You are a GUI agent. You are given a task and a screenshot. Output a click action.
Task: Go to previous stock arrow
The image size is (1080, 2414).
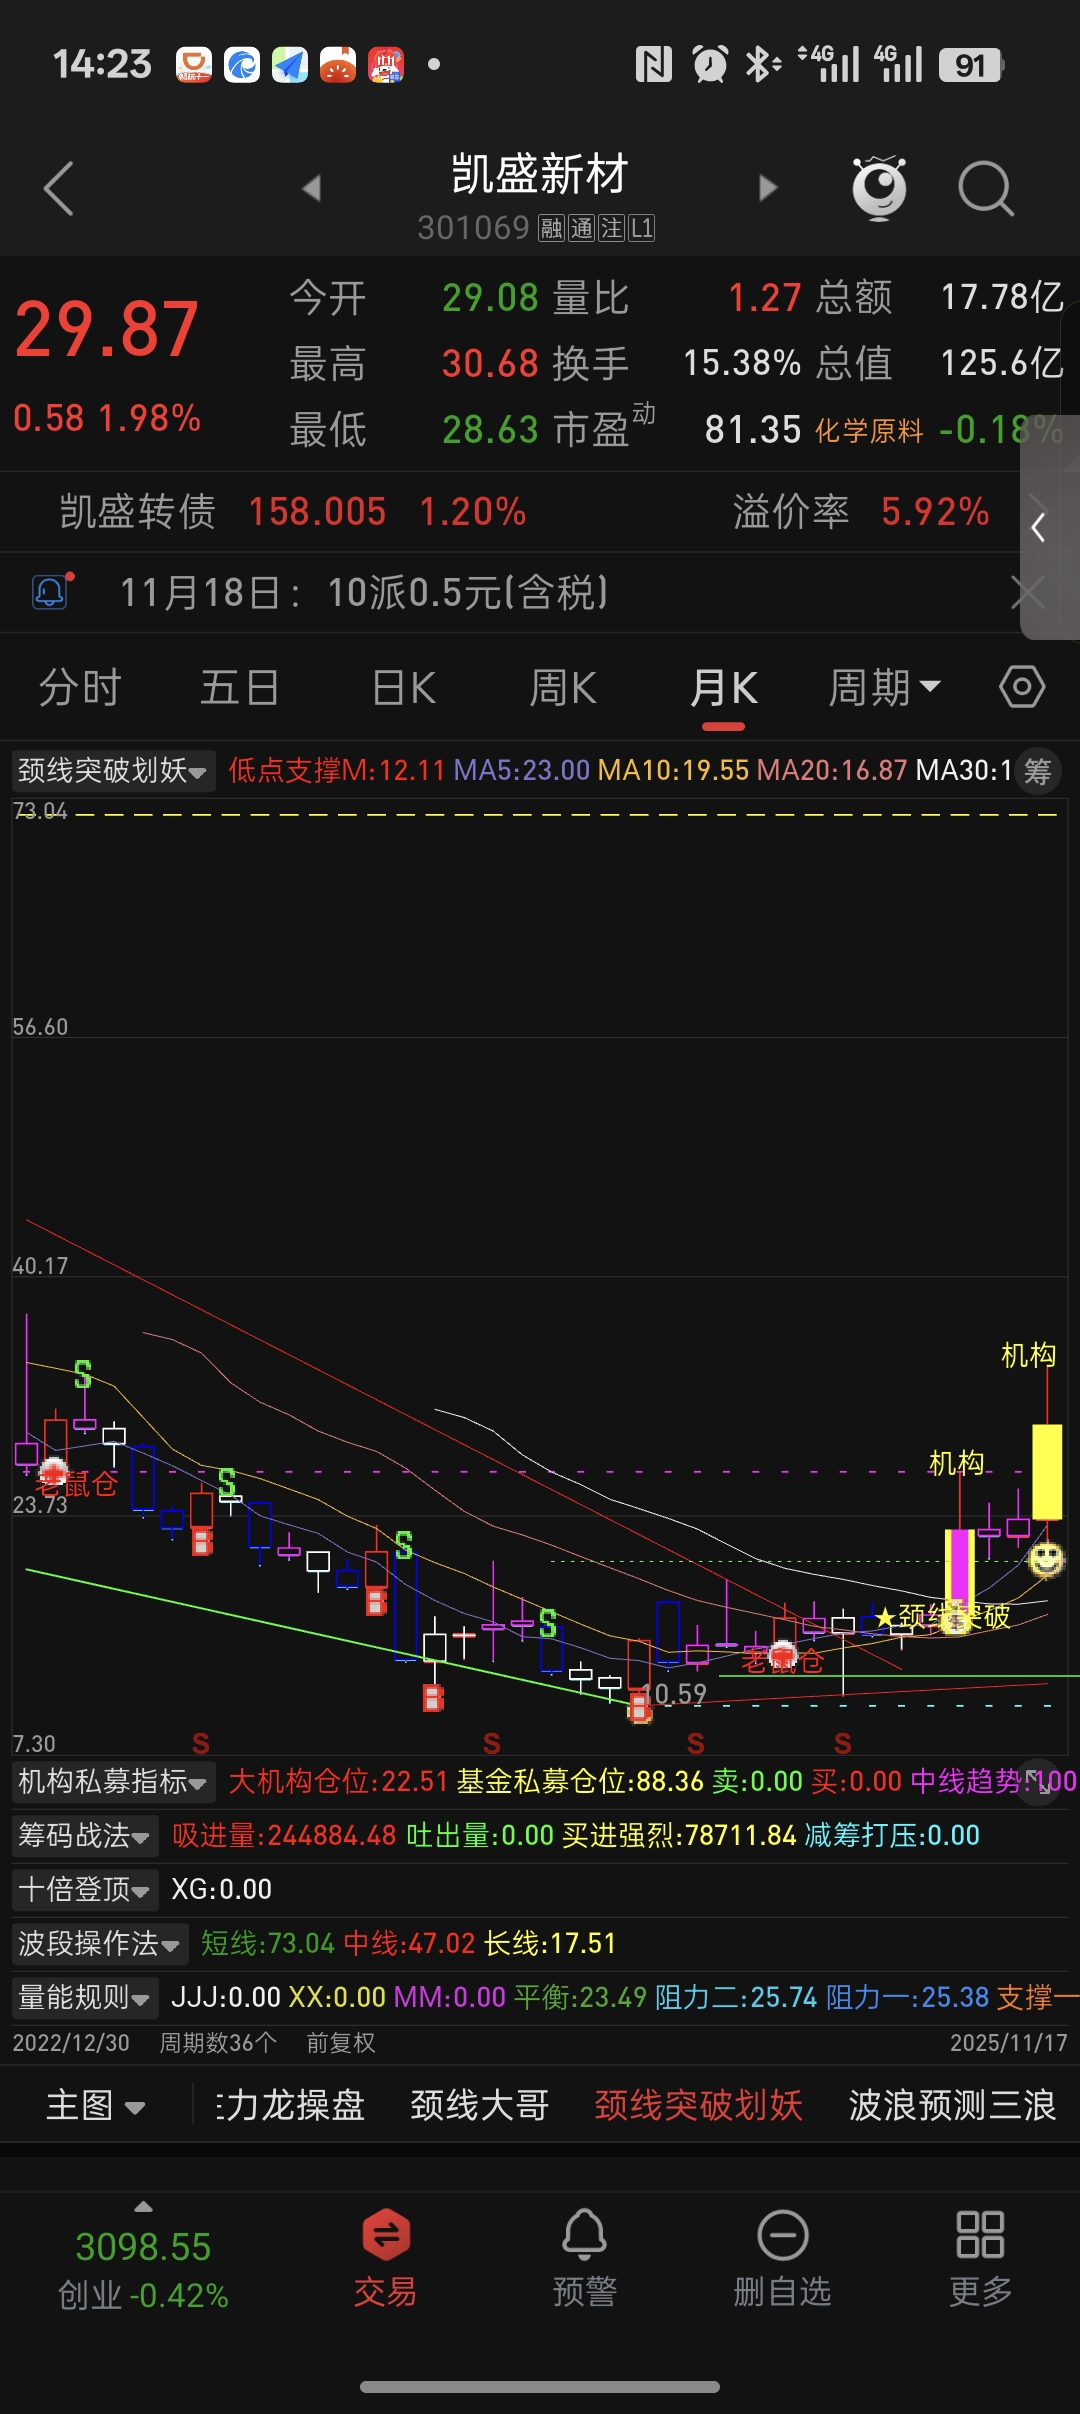(312, 188)
